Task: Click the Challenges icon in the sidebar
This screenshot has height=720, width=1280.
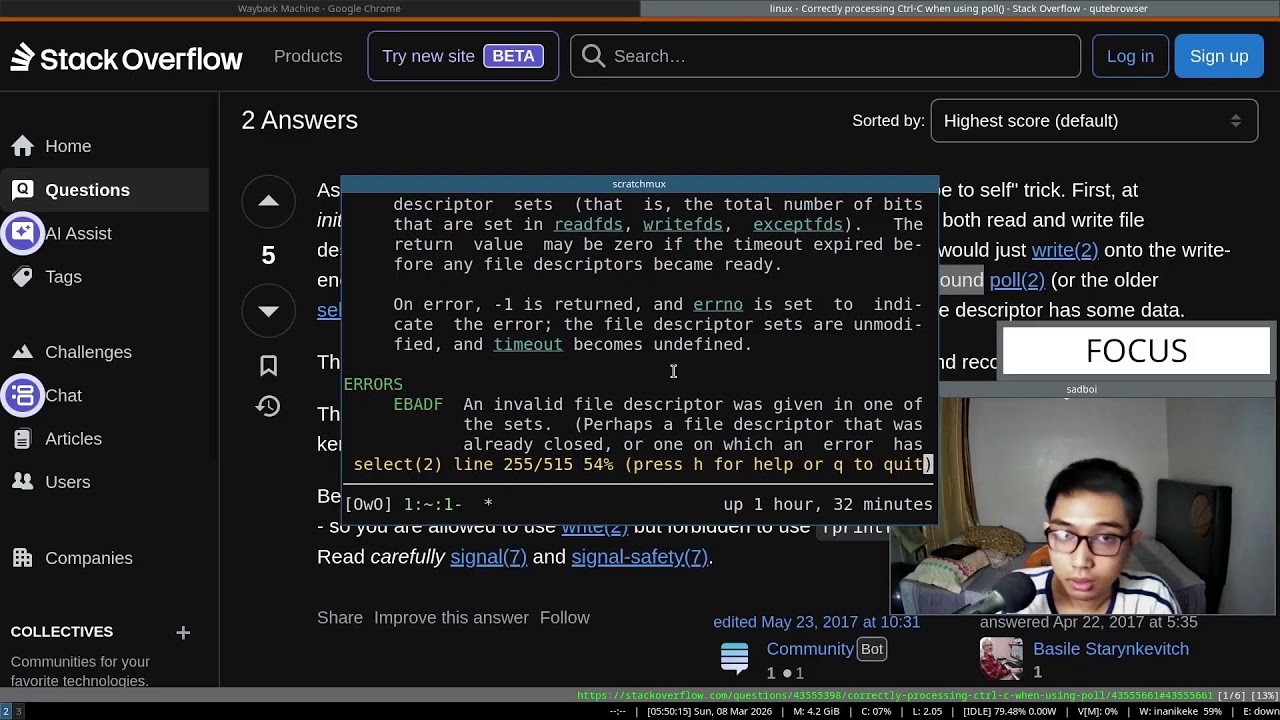Action: 23,352
